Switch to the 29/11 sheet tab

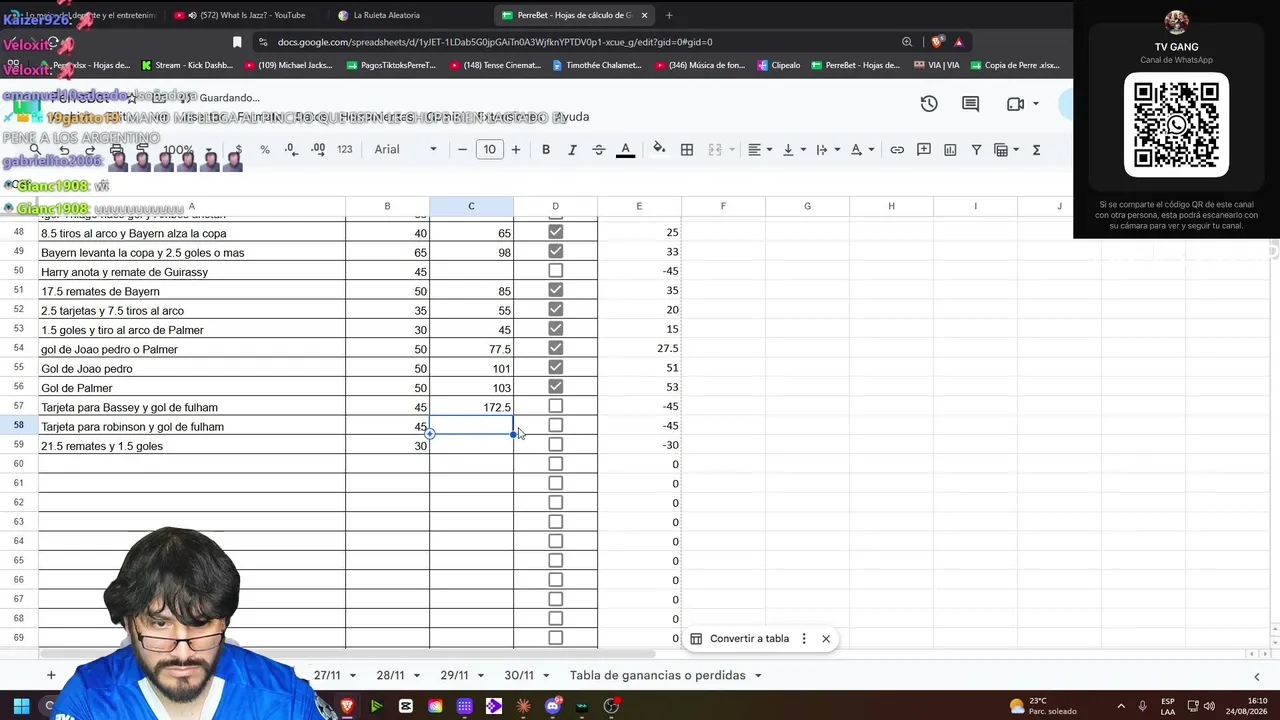pyautogui.click(x=454, y=676)
